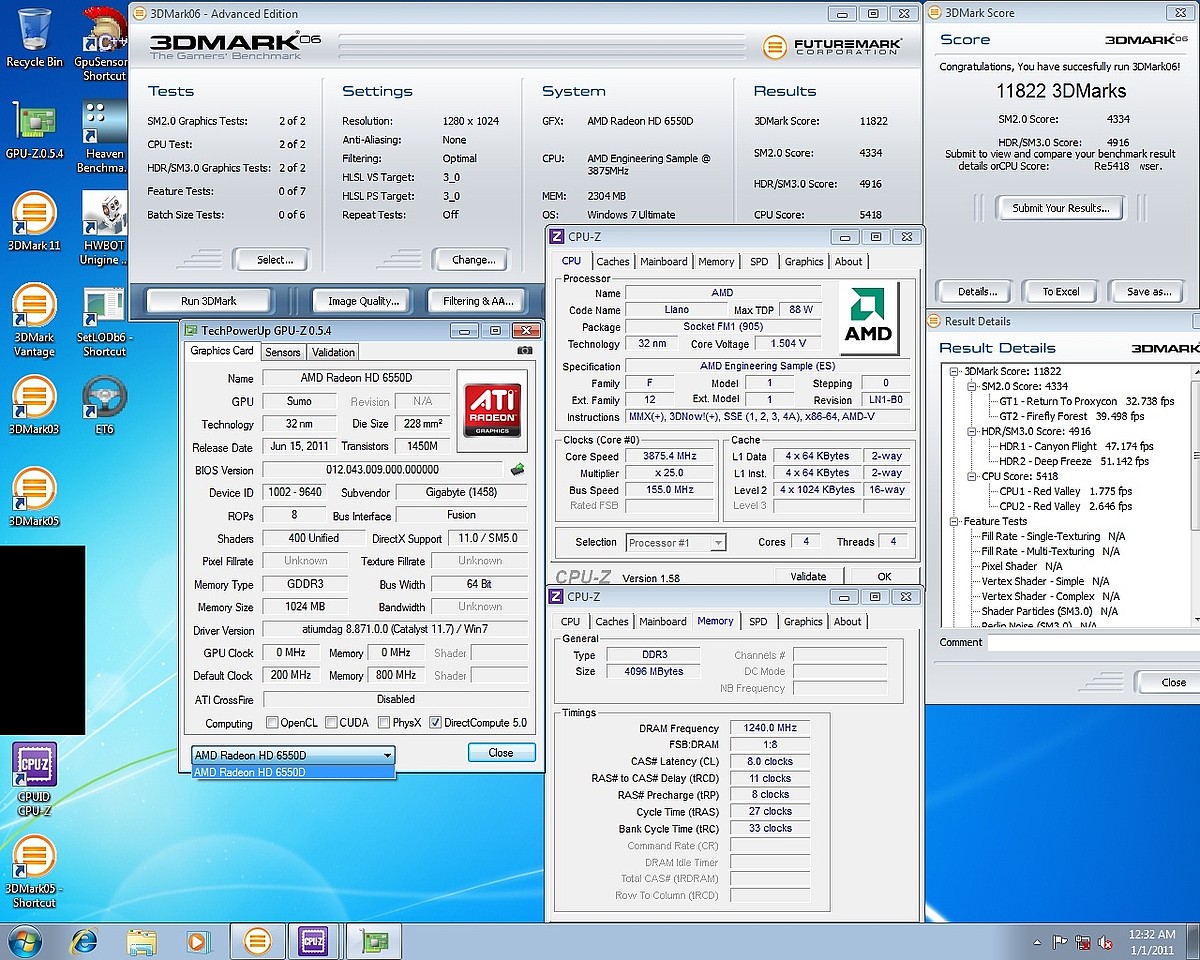
Task: Open the GpuSensor Shortcut desktop icon
Action: 103,42
